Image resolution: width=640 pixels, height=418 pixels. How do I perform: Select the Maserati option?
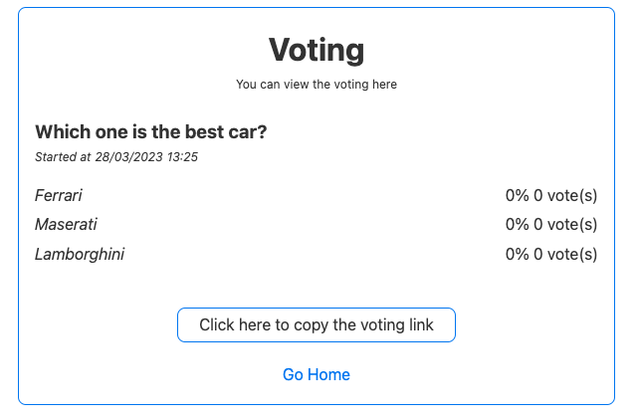(66, 224)
